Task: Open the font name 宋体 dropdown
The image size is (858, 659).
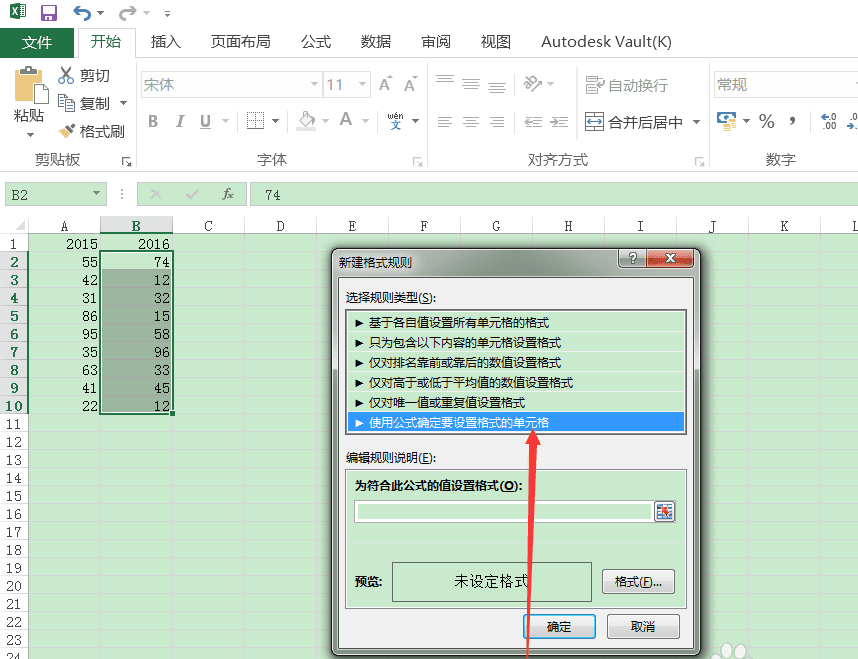Action: tap(314, 84)
